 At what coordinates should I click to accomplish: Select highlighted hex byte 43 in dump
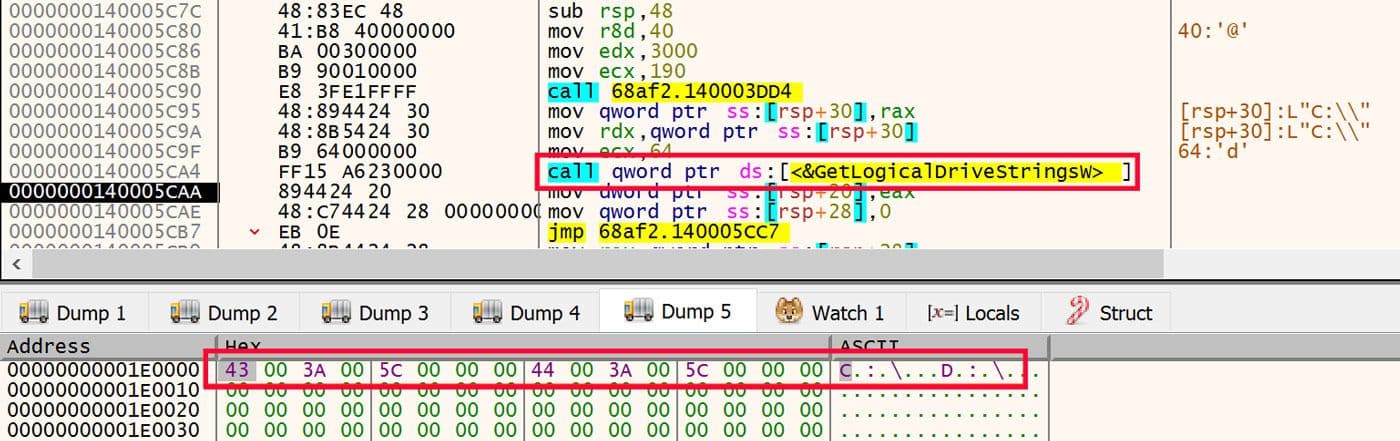[x=239, y=370]
